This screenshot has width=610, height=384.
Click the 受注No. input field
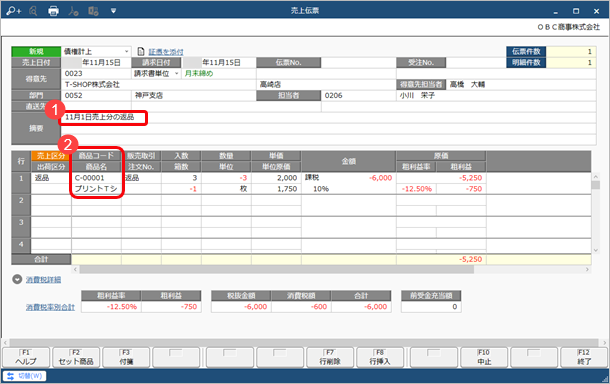coord(476,63)
